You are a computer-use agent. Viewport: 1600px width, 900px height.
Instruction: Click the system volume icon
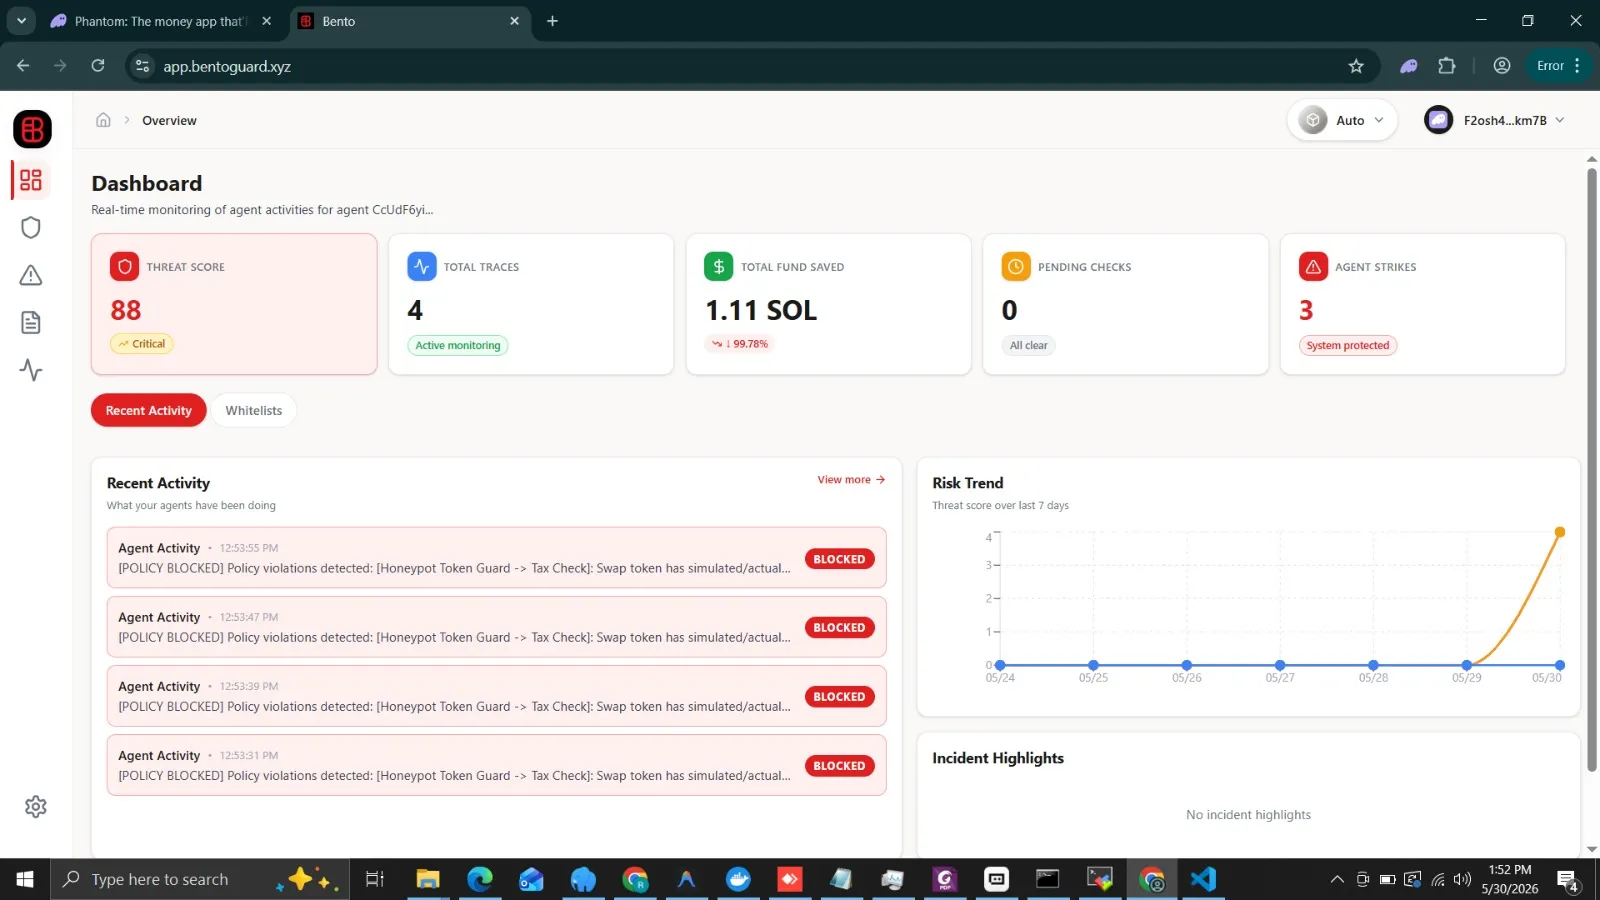[1462, 880]
